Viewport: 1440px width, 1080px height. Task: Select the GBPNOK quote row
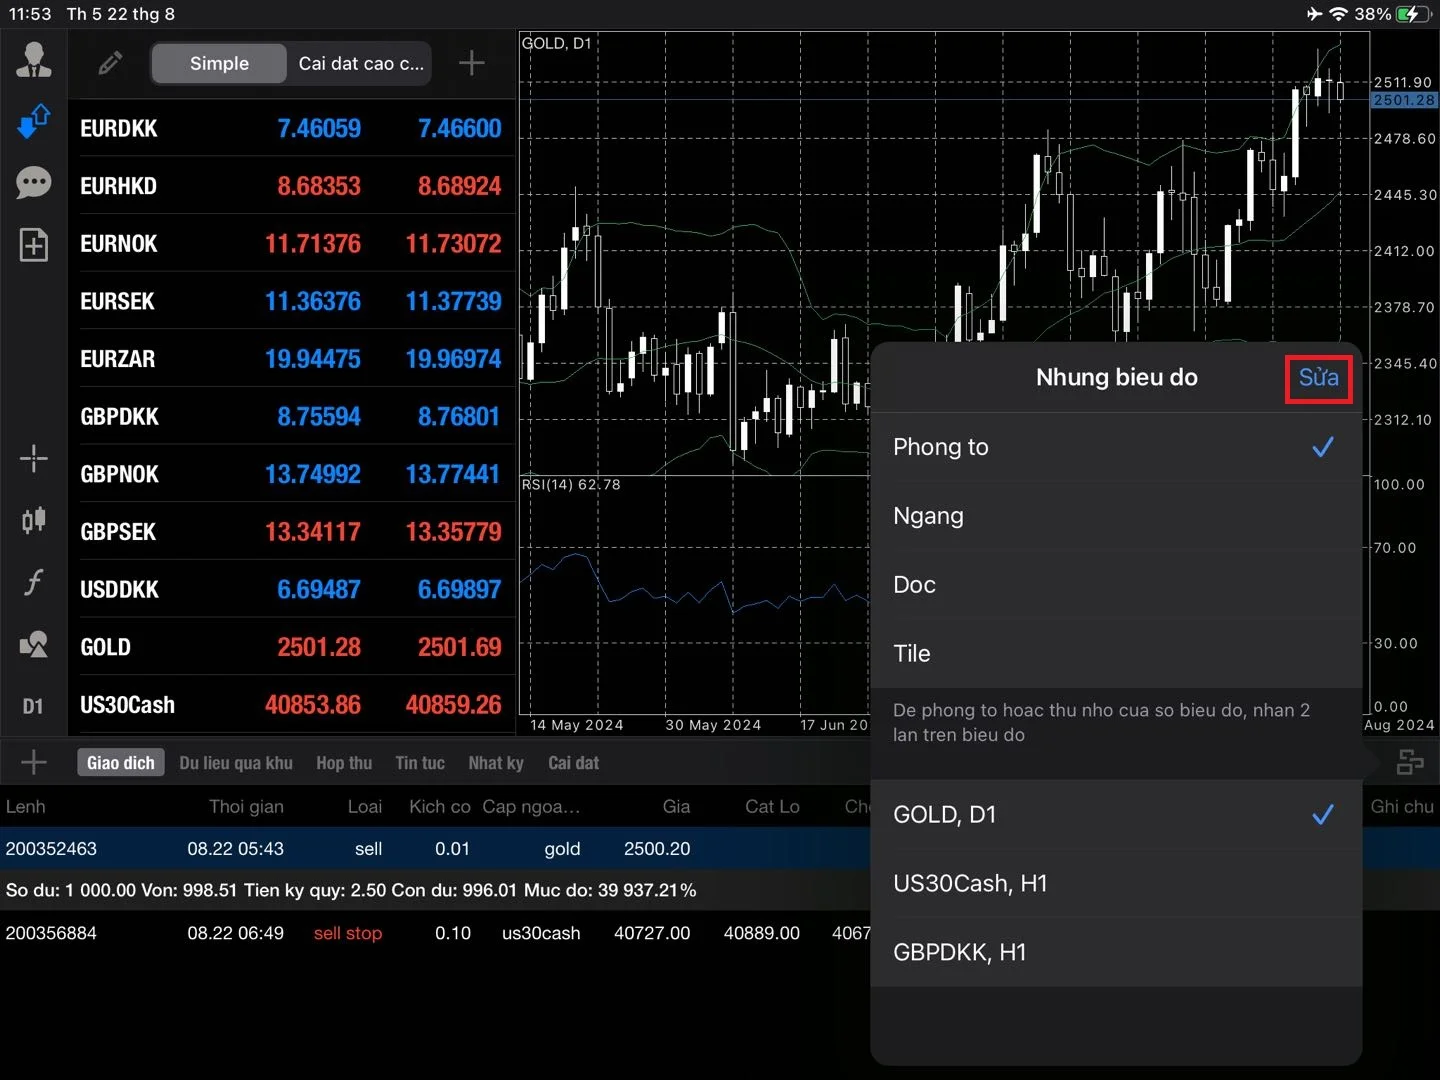click(x=292, y=474)
